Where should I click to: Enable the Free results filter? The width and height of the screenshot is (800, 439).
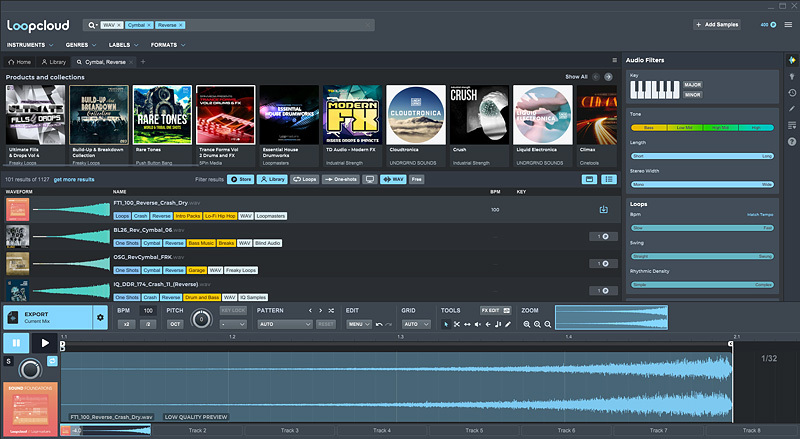416,179
